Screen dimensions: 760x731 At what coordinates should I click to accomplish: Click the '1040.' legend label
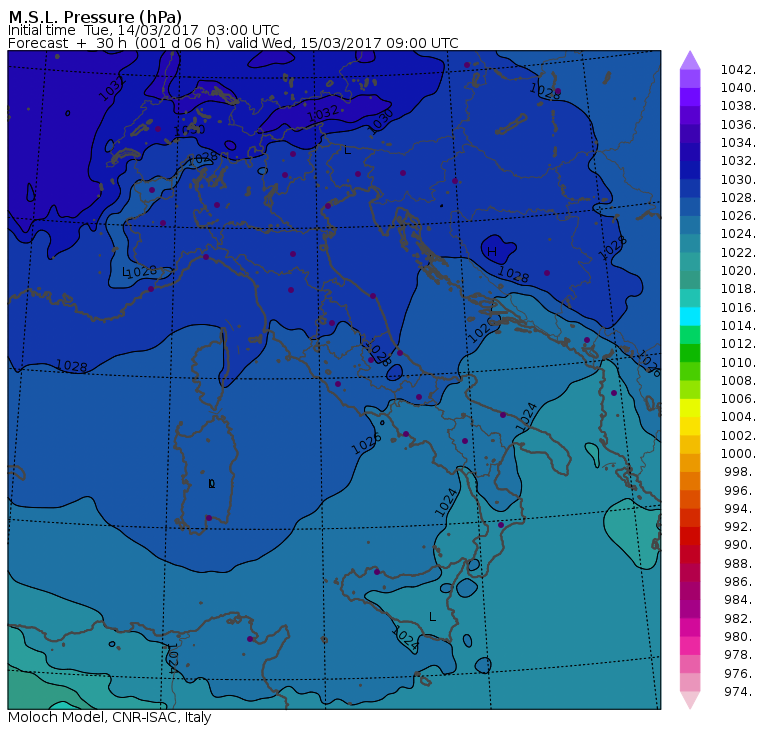[738, 88]
